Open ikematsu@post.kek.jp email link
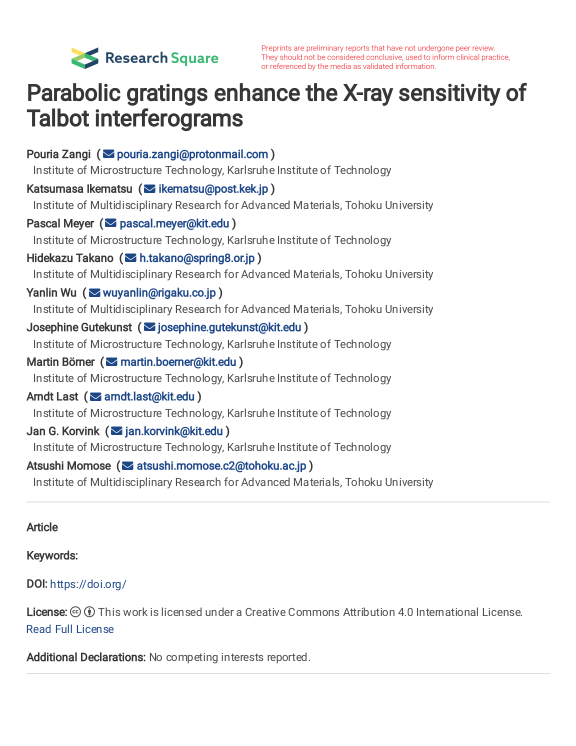The image size is (576, 746). click(x=214, y=189)
